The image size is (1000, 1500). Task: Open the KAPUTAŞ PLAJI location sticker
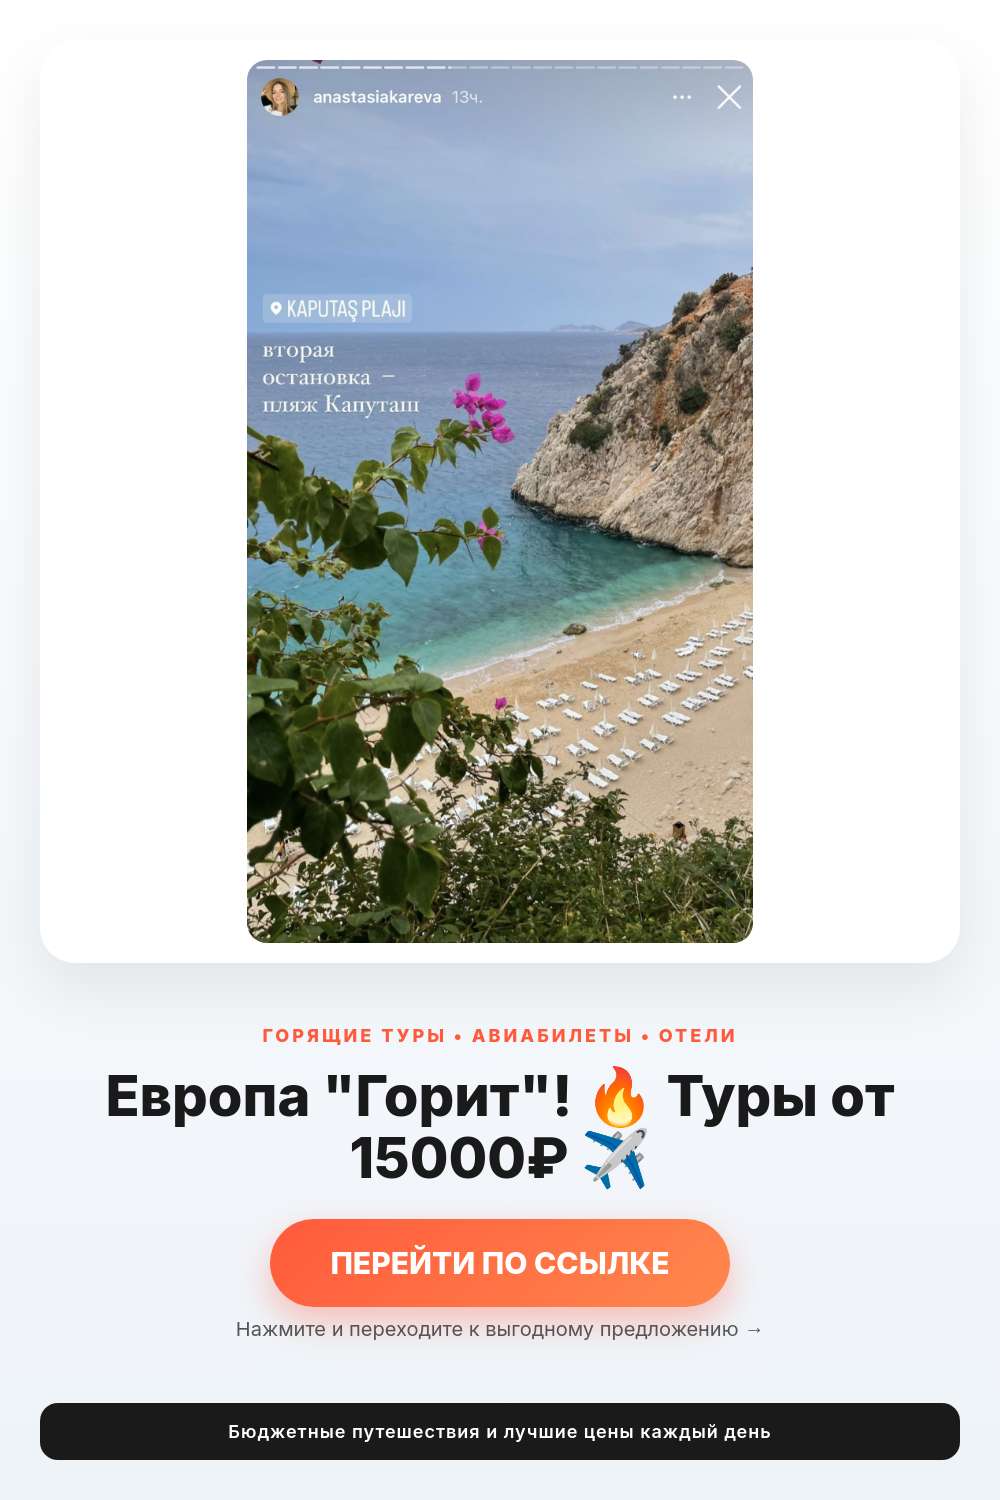point(338,308)
